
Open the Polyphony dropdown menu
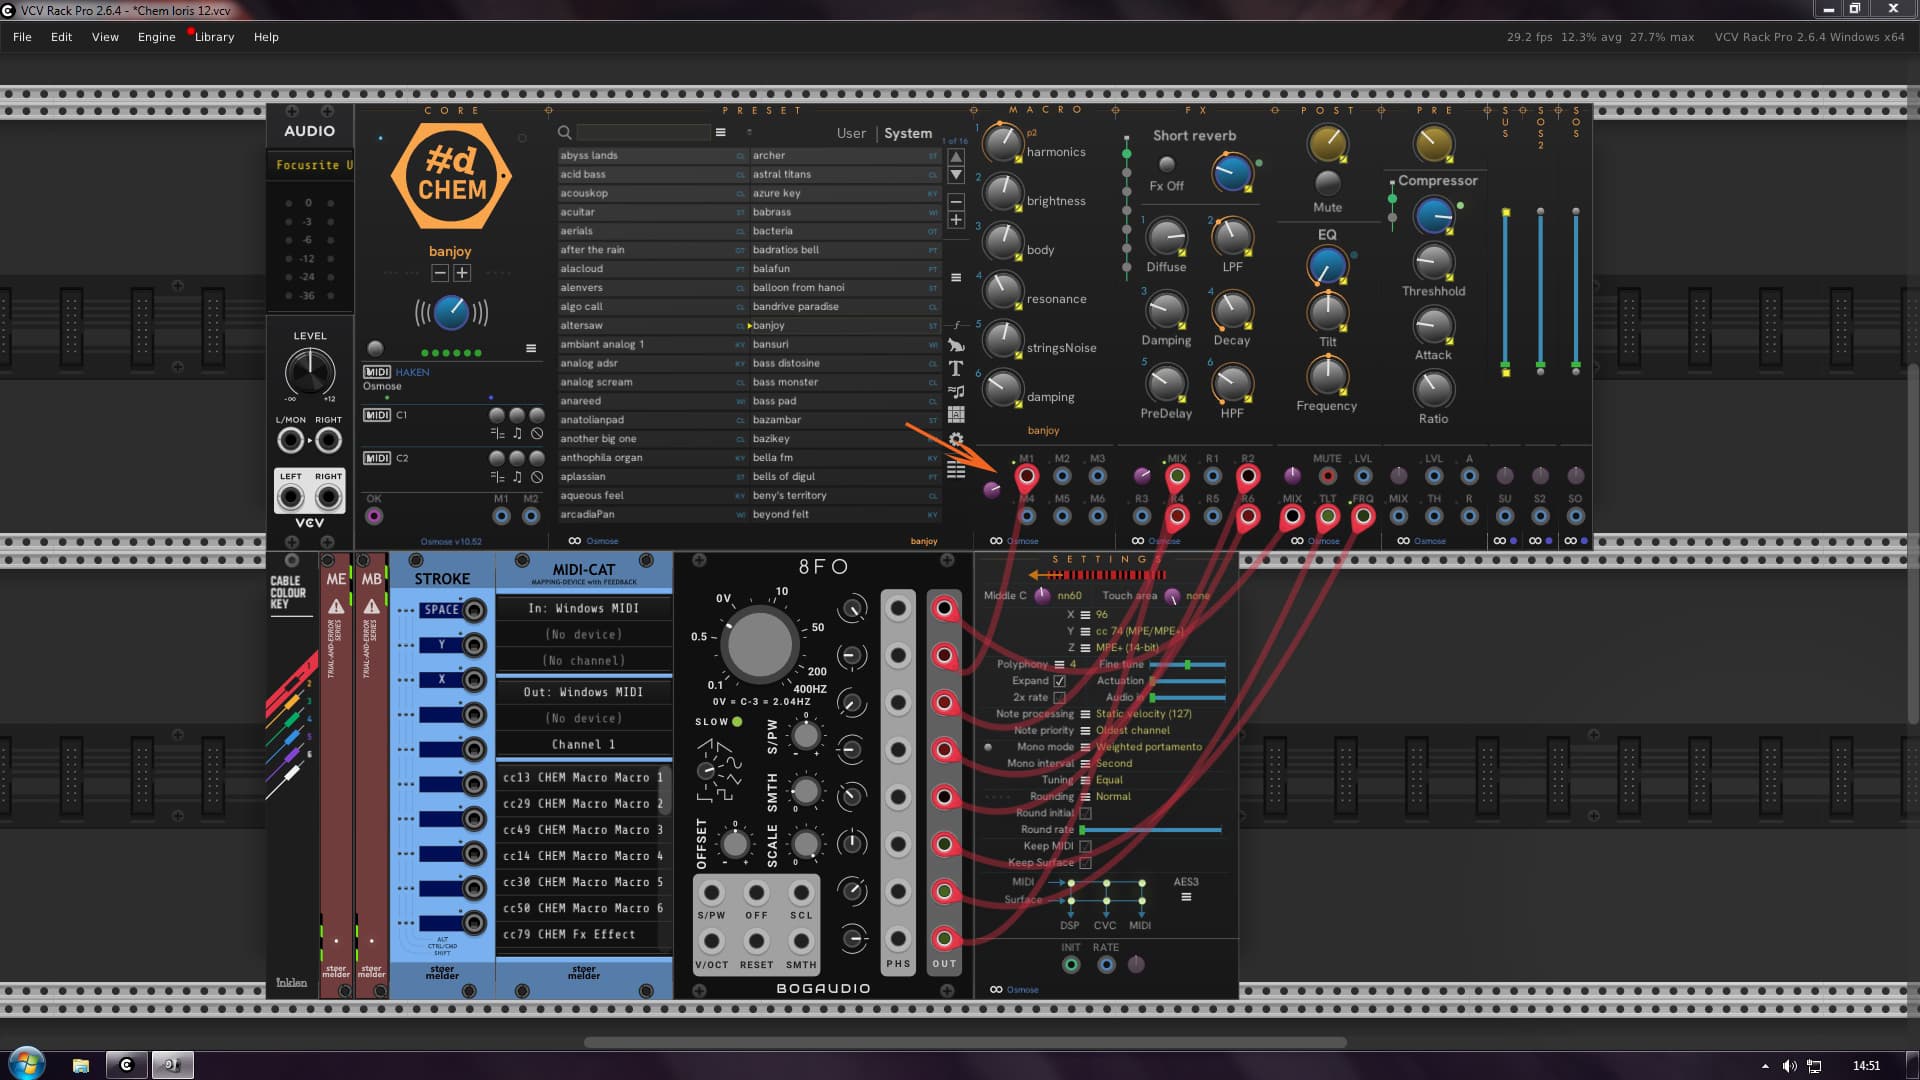pos(1059,664)
